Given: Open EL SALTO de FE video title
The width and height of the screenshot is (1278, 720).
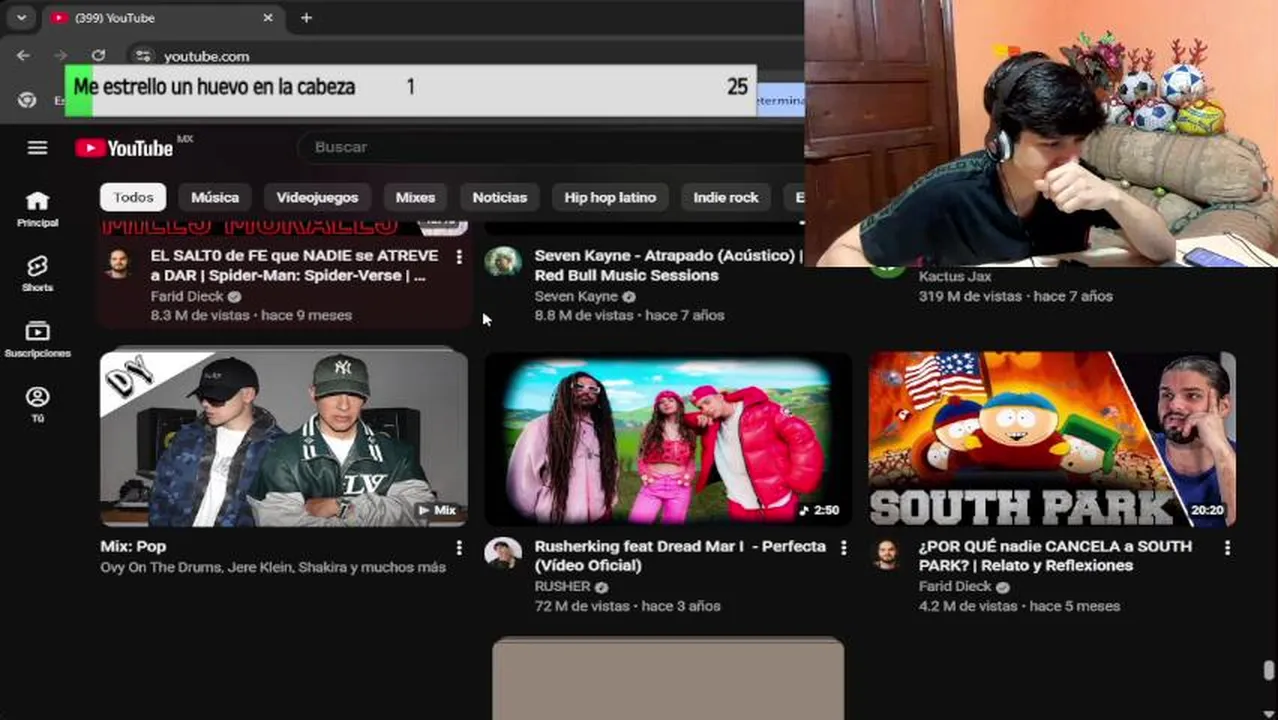Looking at the screenshot, I should tap(294, 265).
